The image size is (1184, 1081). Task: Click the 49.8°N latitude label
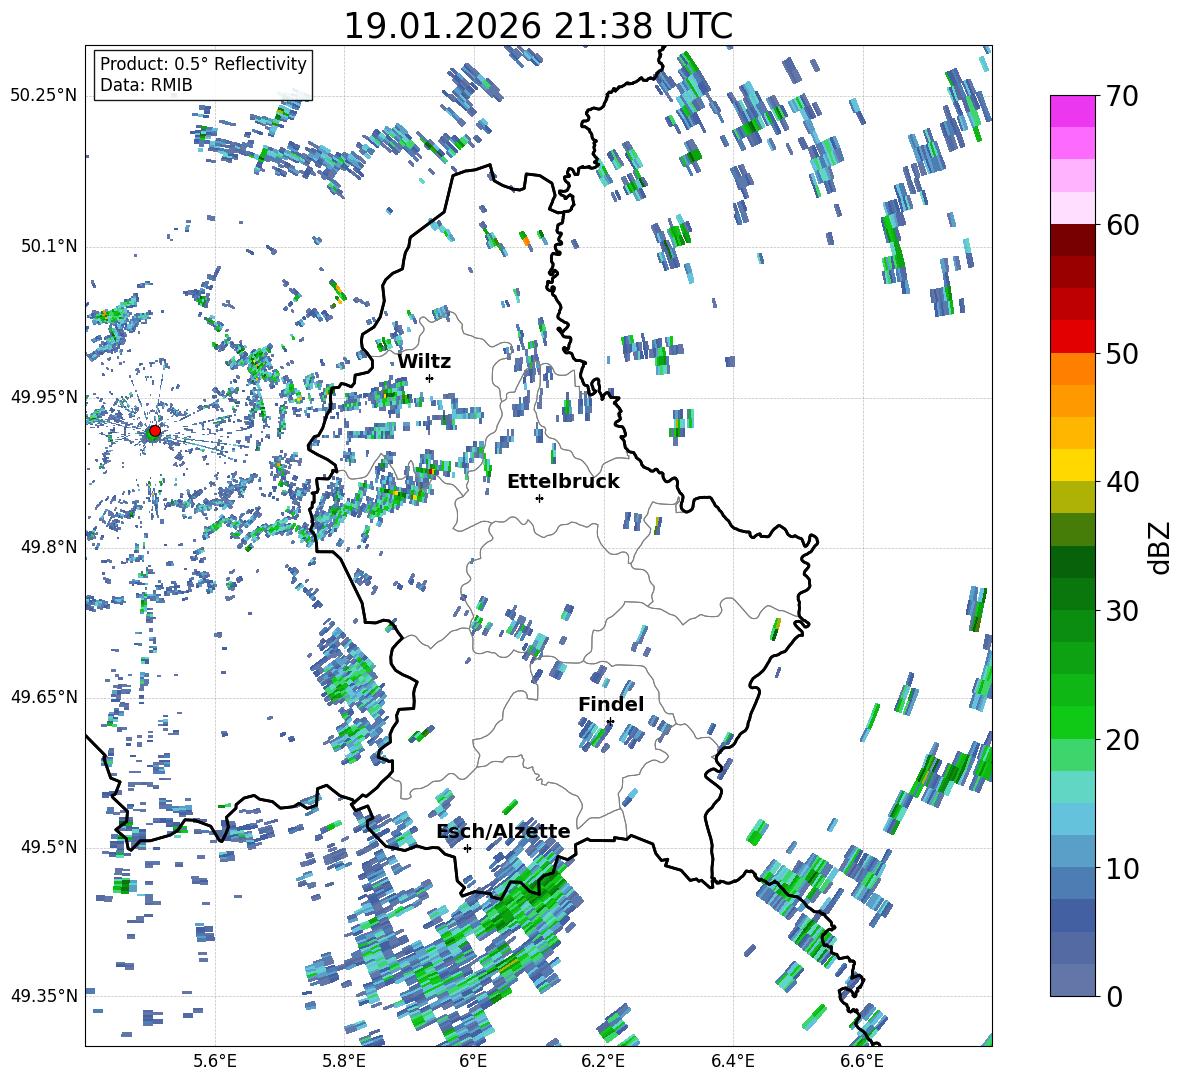[48, 547]
